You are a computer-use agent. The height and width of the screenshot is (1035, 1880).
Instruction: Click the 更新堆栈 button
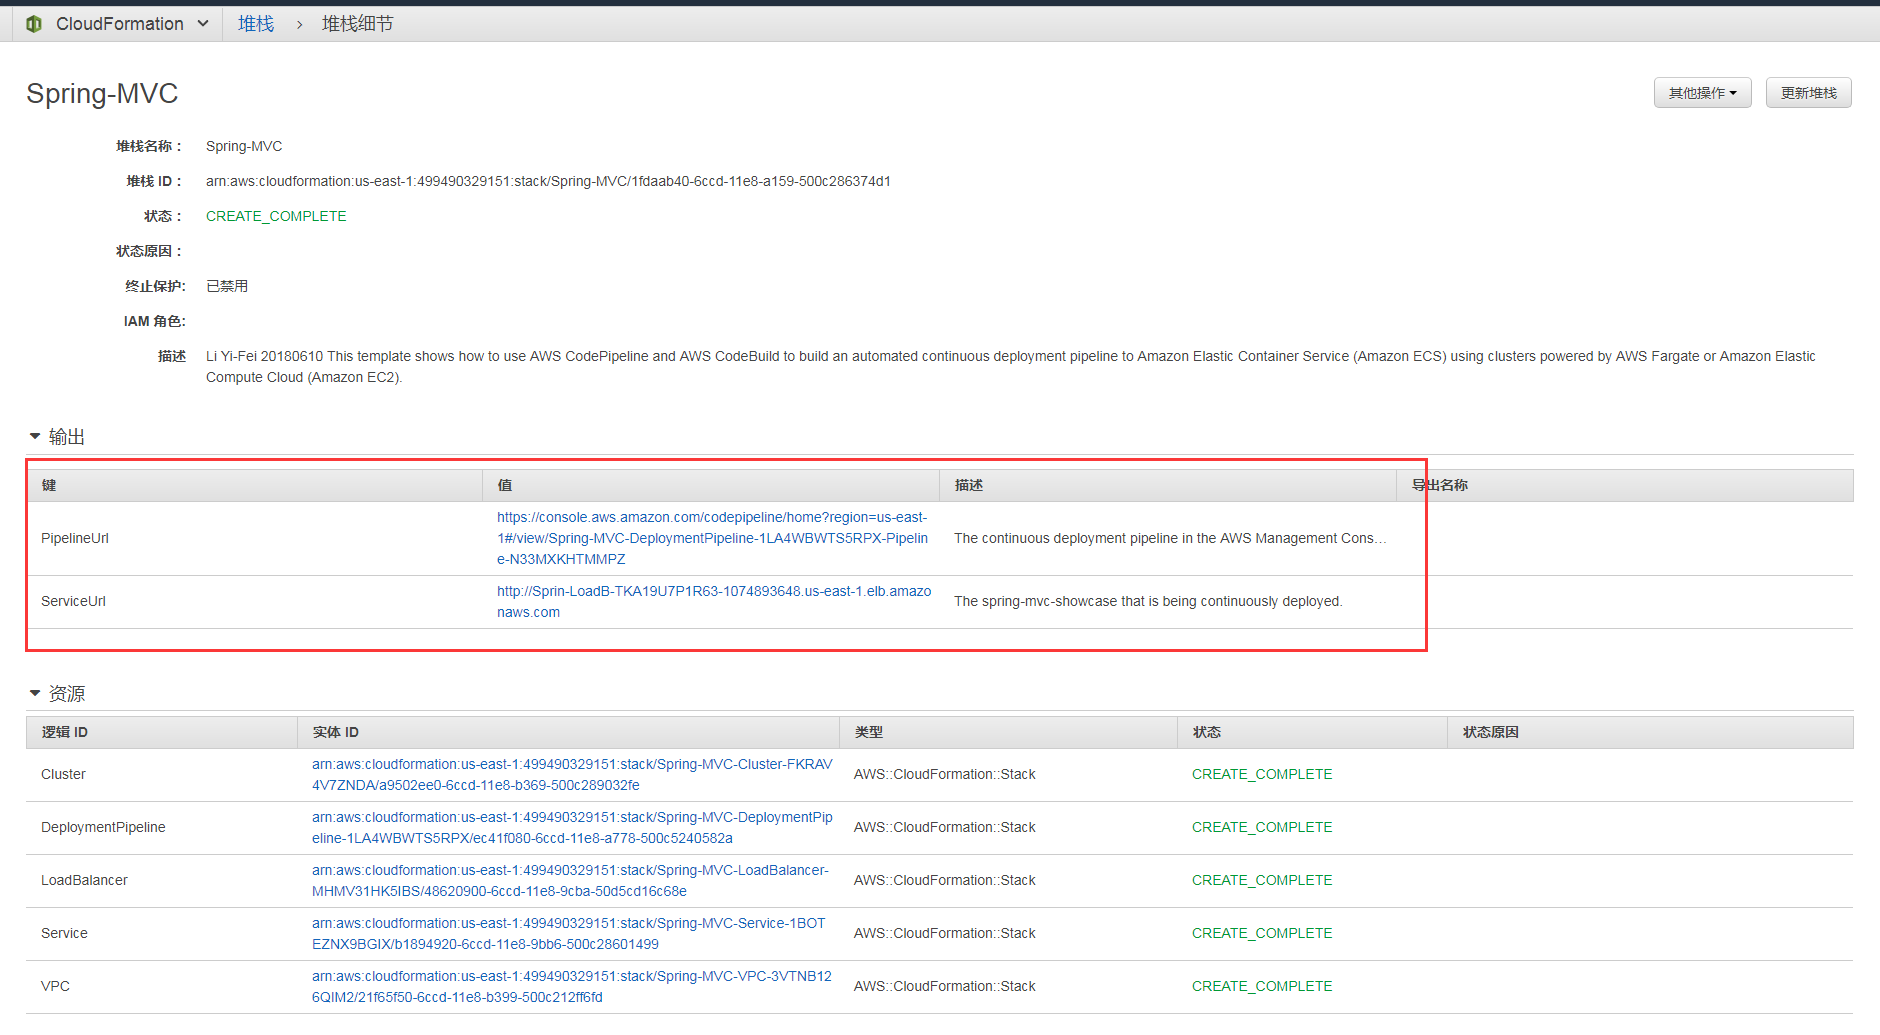pos(1808,93)
